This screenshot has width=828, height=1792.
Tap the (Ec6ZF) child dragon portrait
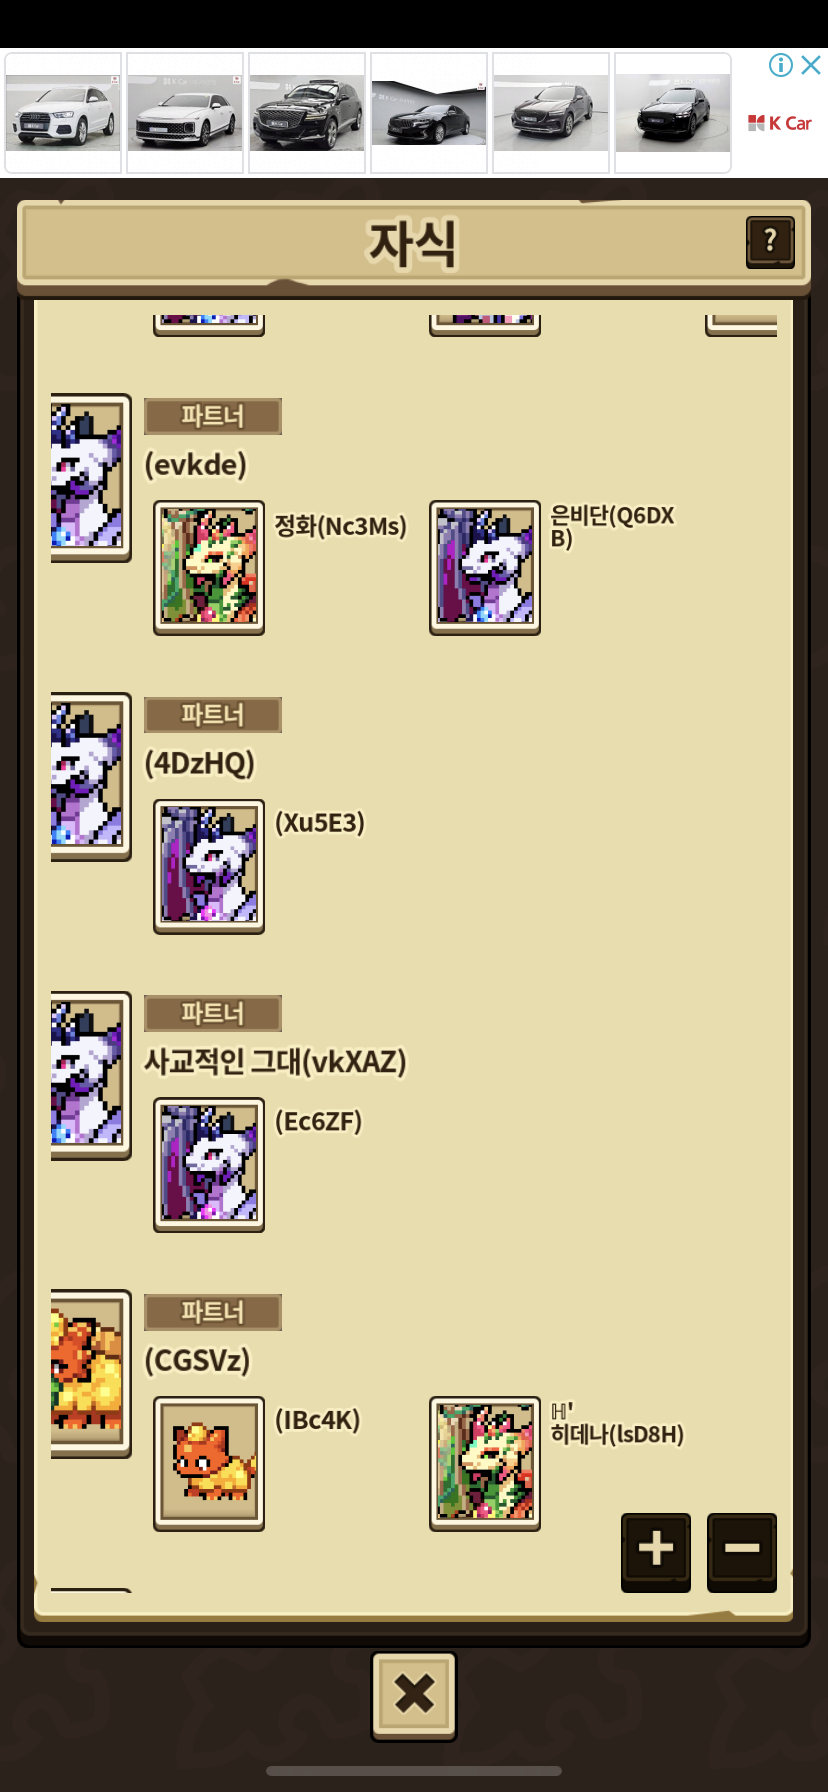coord(209,1164)
